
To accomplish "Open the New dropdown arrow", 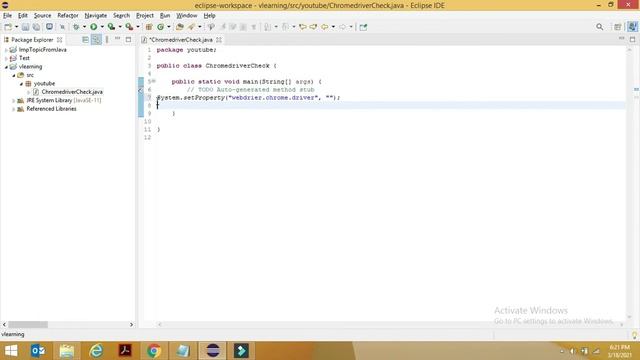I will [x=16, y=27].
